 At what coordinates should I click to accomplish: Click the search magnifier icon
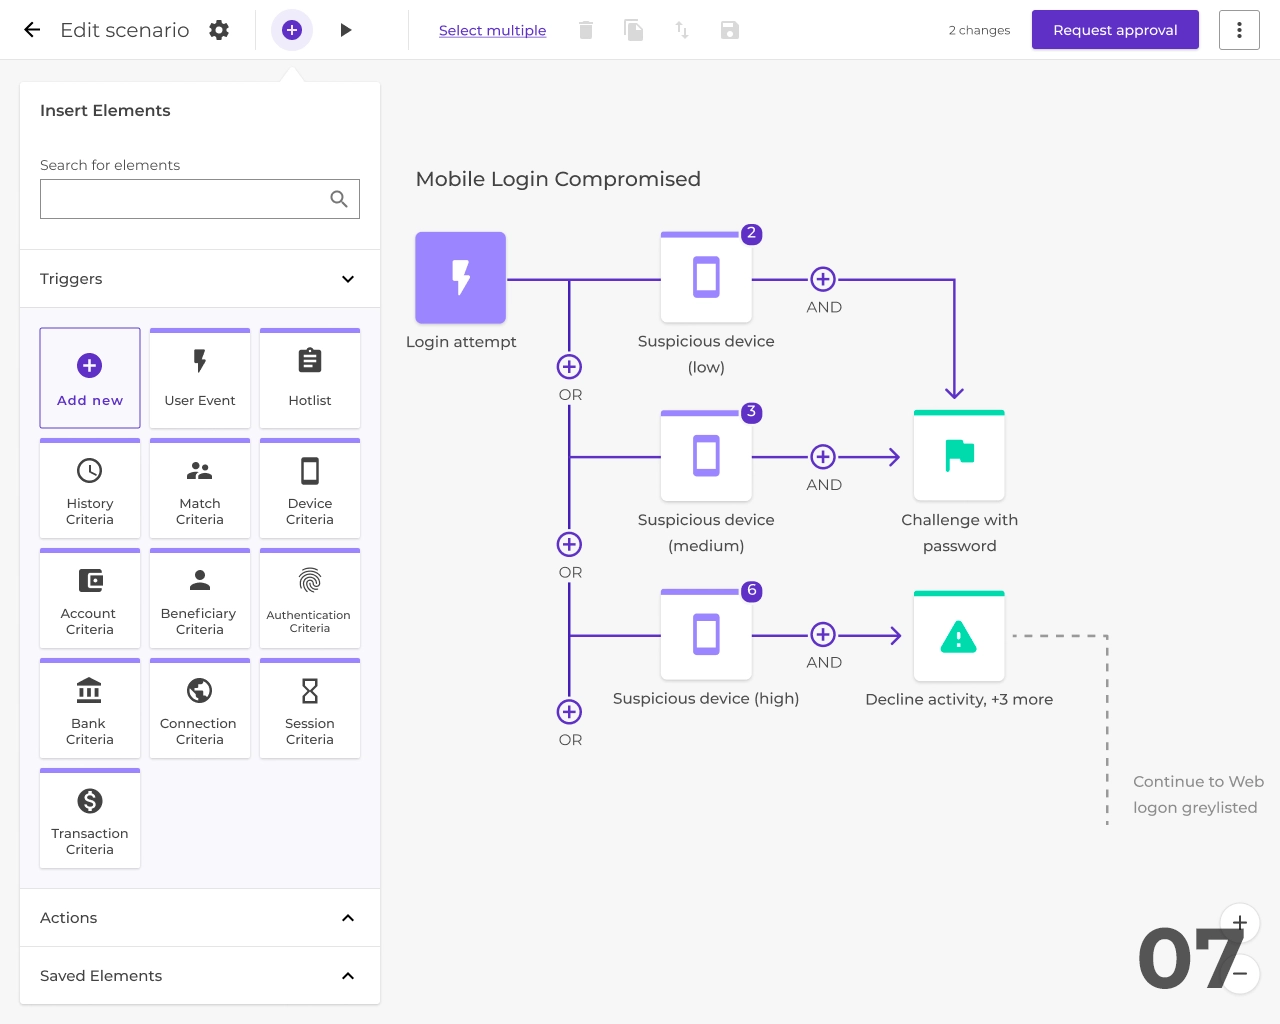[x=339, y=199]
